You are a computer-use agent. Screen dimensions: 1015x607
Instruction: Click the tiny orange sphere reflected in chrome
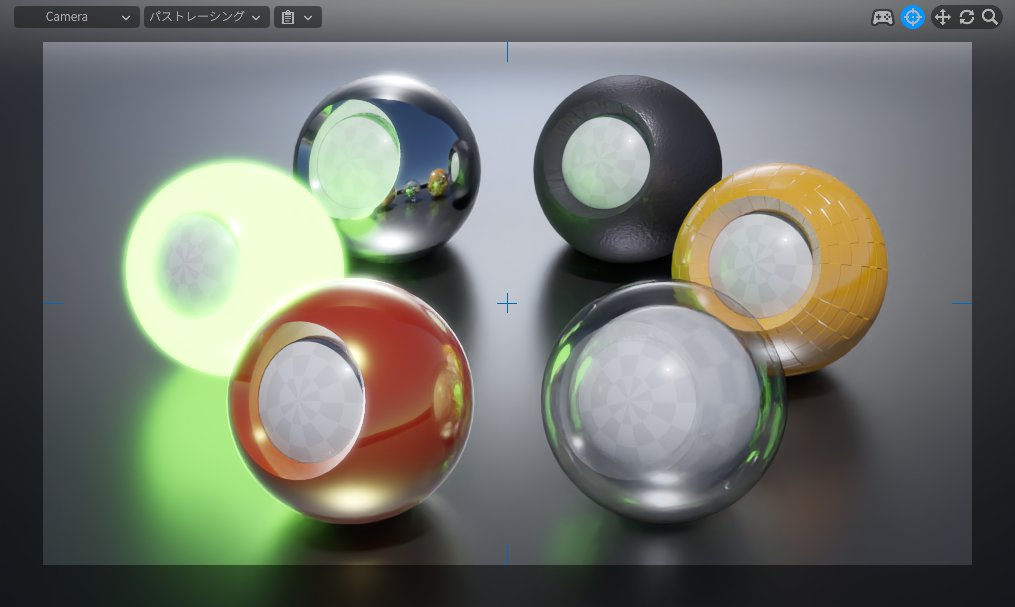(437, 181)
